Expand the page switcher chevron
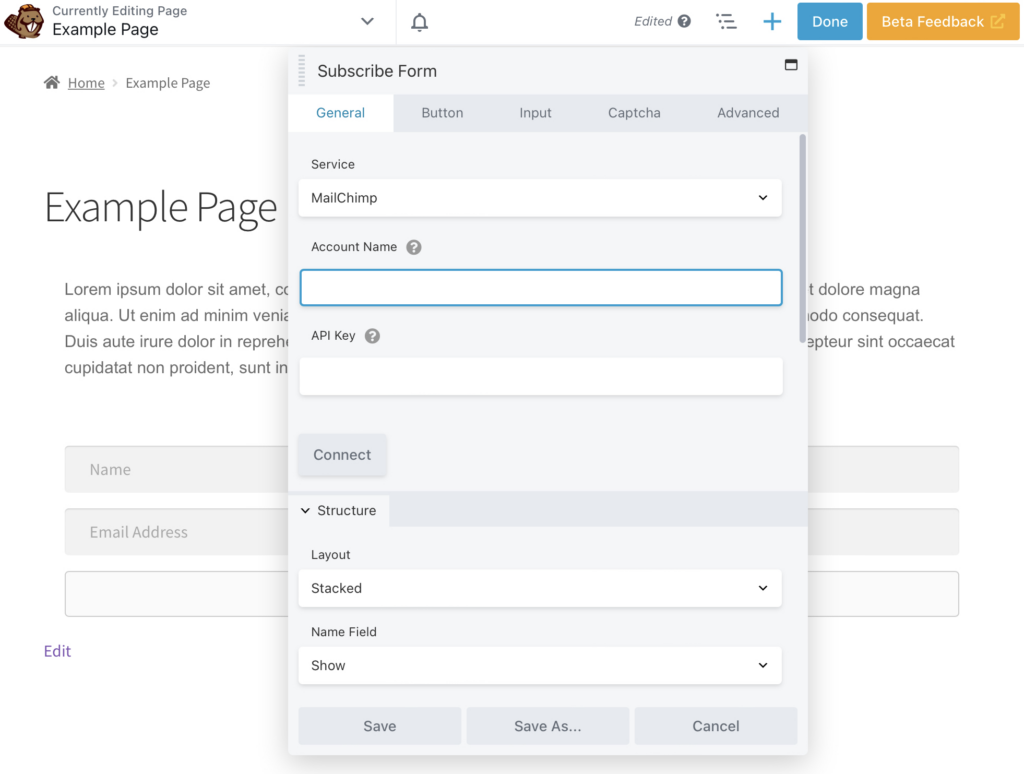The height and width of the screenshot is (774, 1024). coord(367,20)
